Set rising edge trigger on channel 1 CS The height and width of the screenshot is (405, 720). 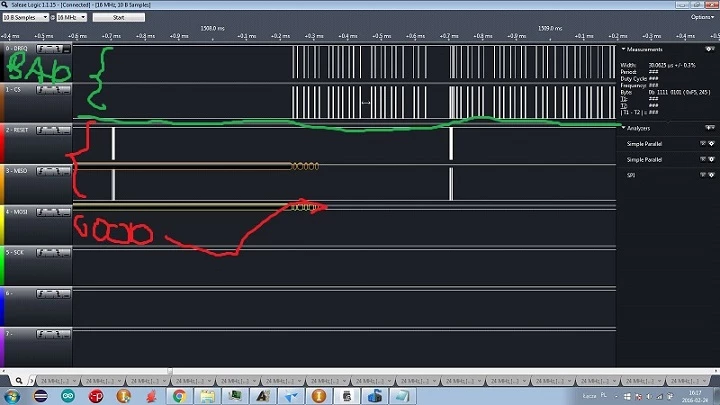[41, 90]
